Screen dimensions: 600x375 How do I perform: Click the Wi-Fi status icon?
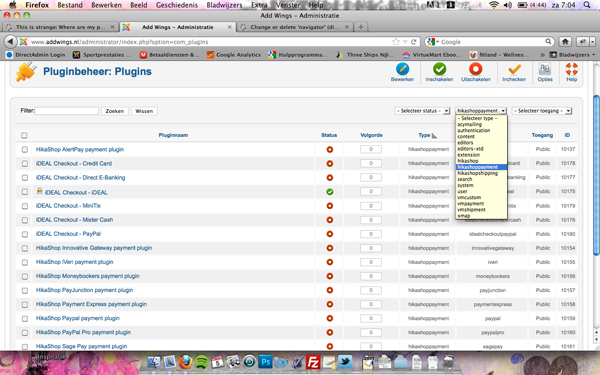494,5
